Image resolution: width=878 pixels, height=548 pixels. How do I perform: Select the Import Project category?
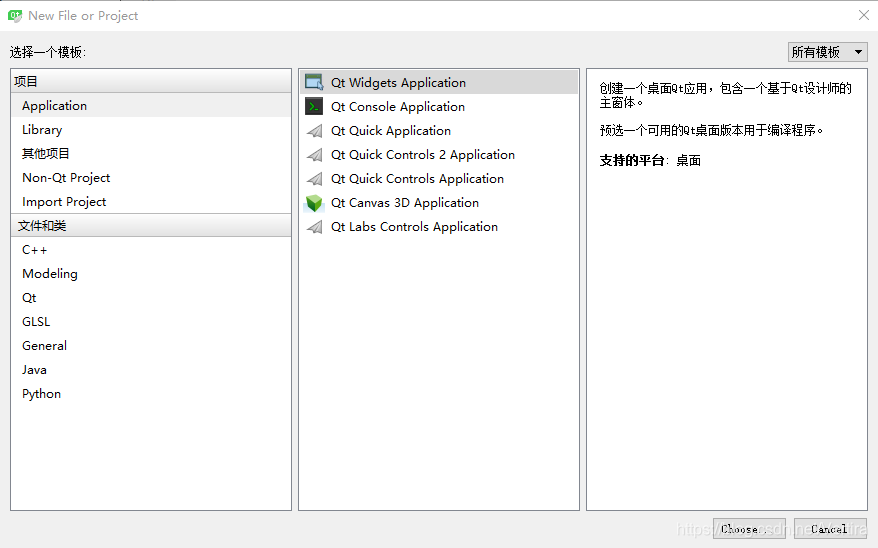click(x=151, y=202)
